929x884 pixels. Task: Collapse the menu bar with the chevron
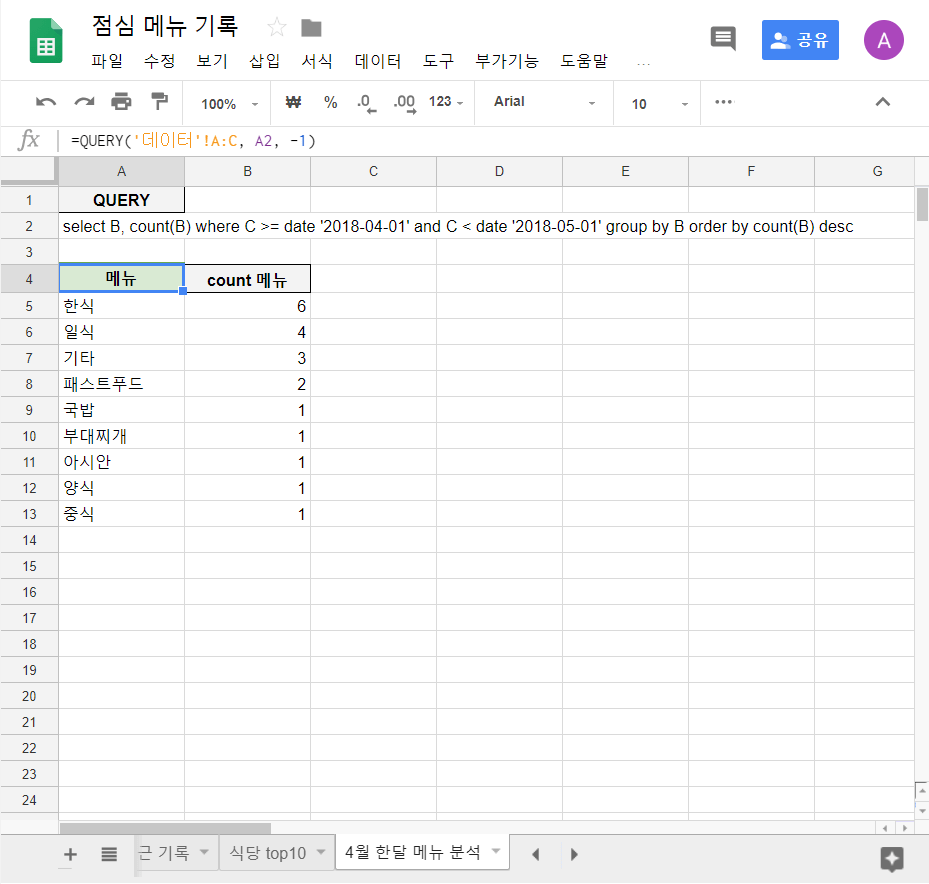tap(882, 102)
